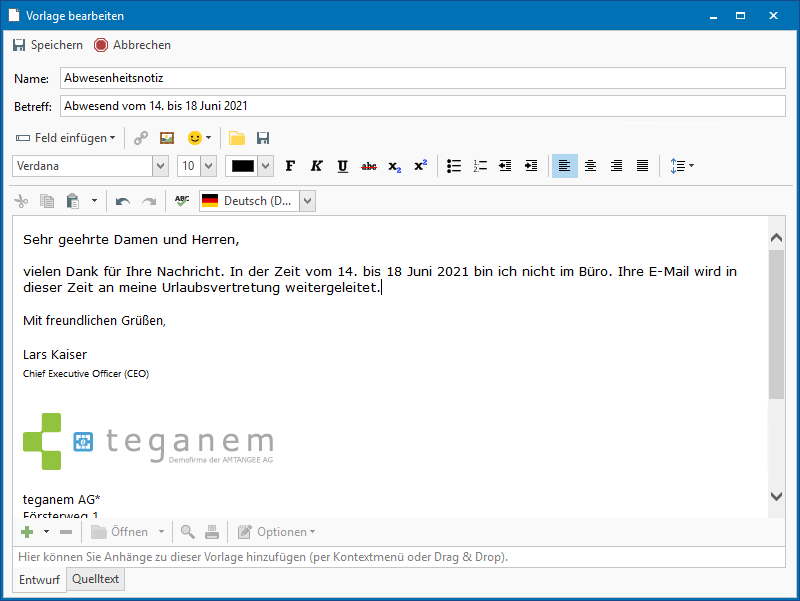Insert a bulleted list
This screenshot has width=800, height=601.
454,166
